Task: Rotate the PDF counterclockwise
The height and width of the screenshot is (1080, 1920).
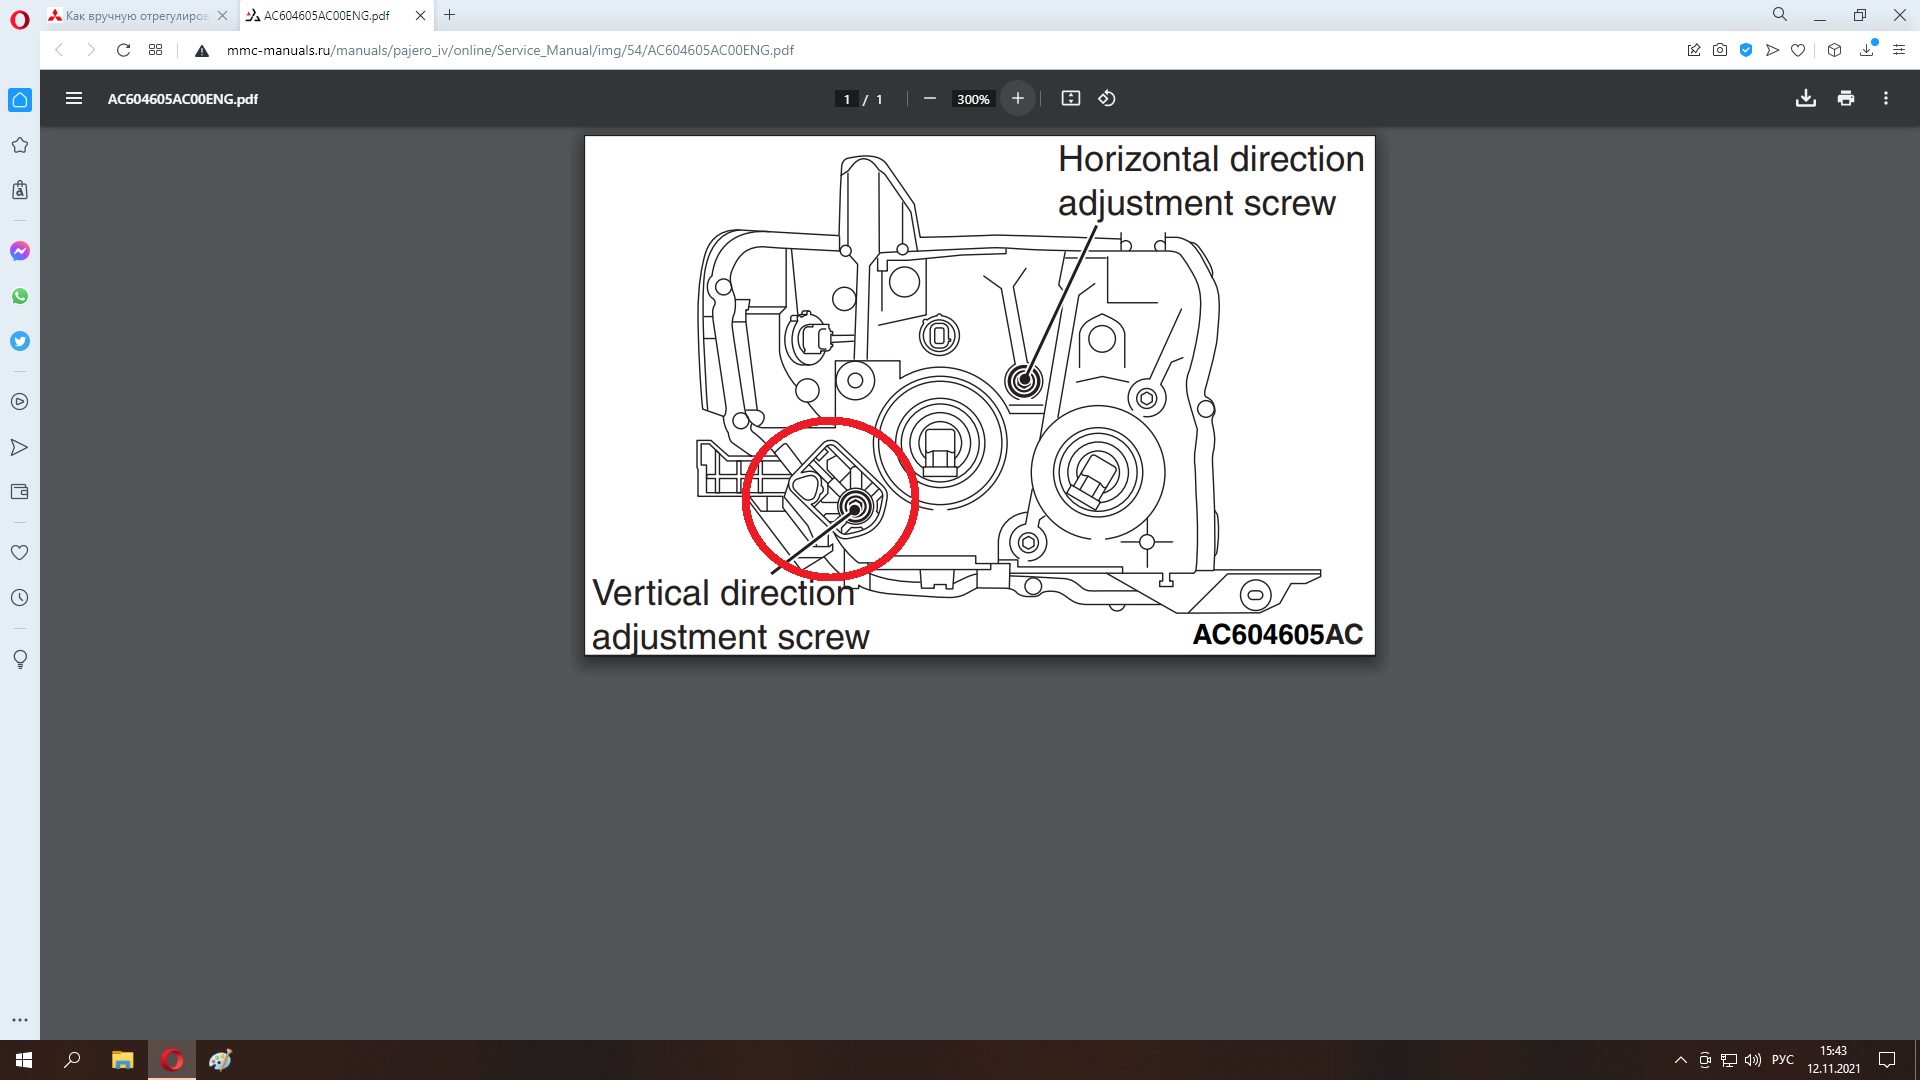Action: click(x=1107, y=98)
